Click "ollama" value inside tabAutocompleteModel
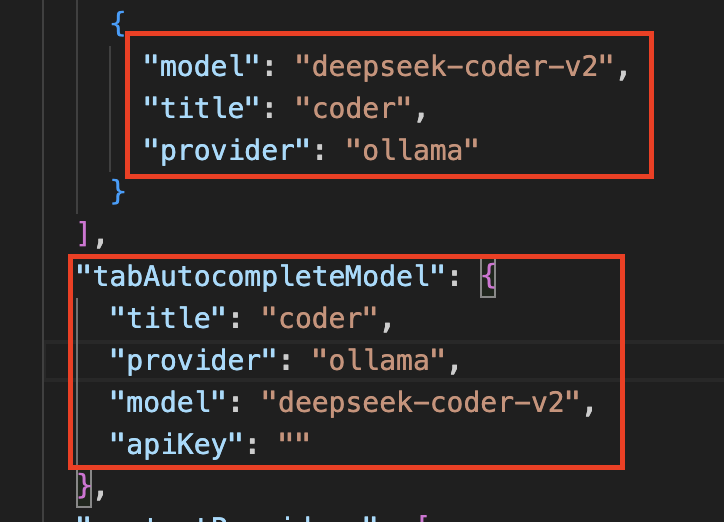Viewport: 724px width, 522px height. pyautogui.click(x=378, y=360)
